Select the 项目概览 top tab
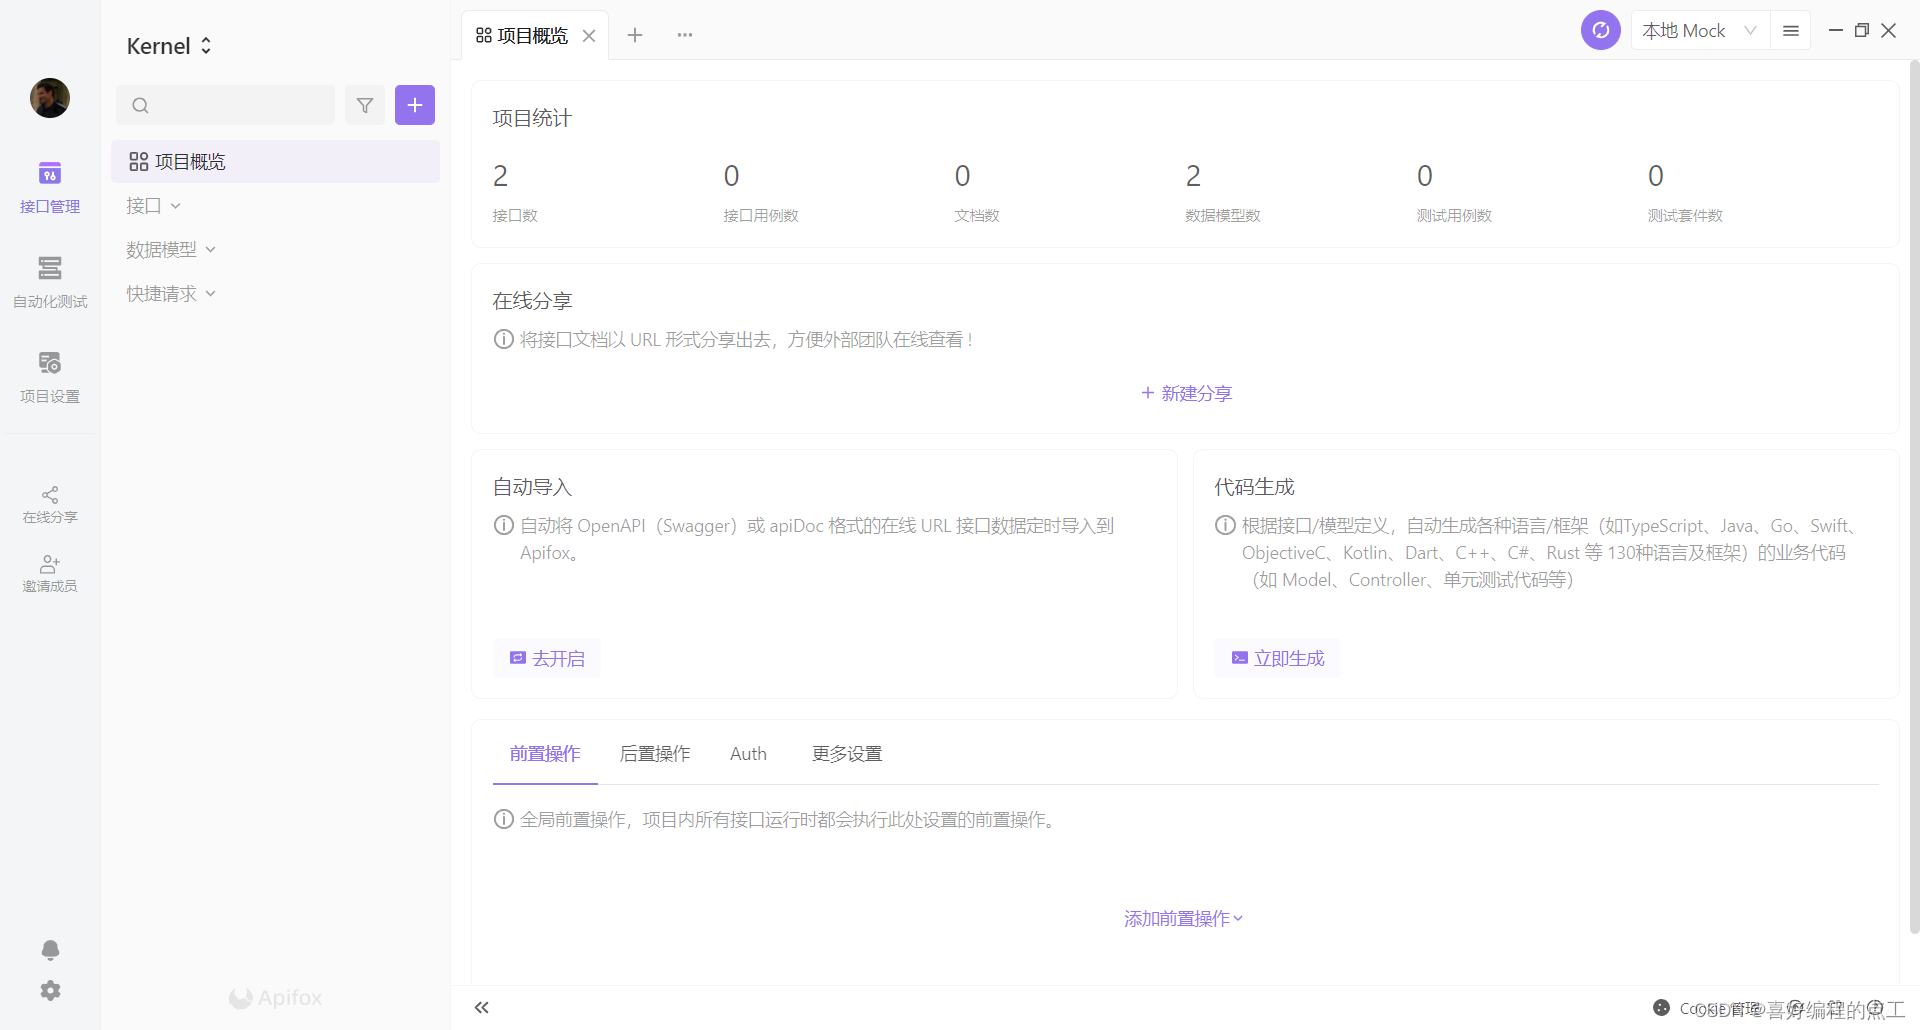 (x=535, y=36)
